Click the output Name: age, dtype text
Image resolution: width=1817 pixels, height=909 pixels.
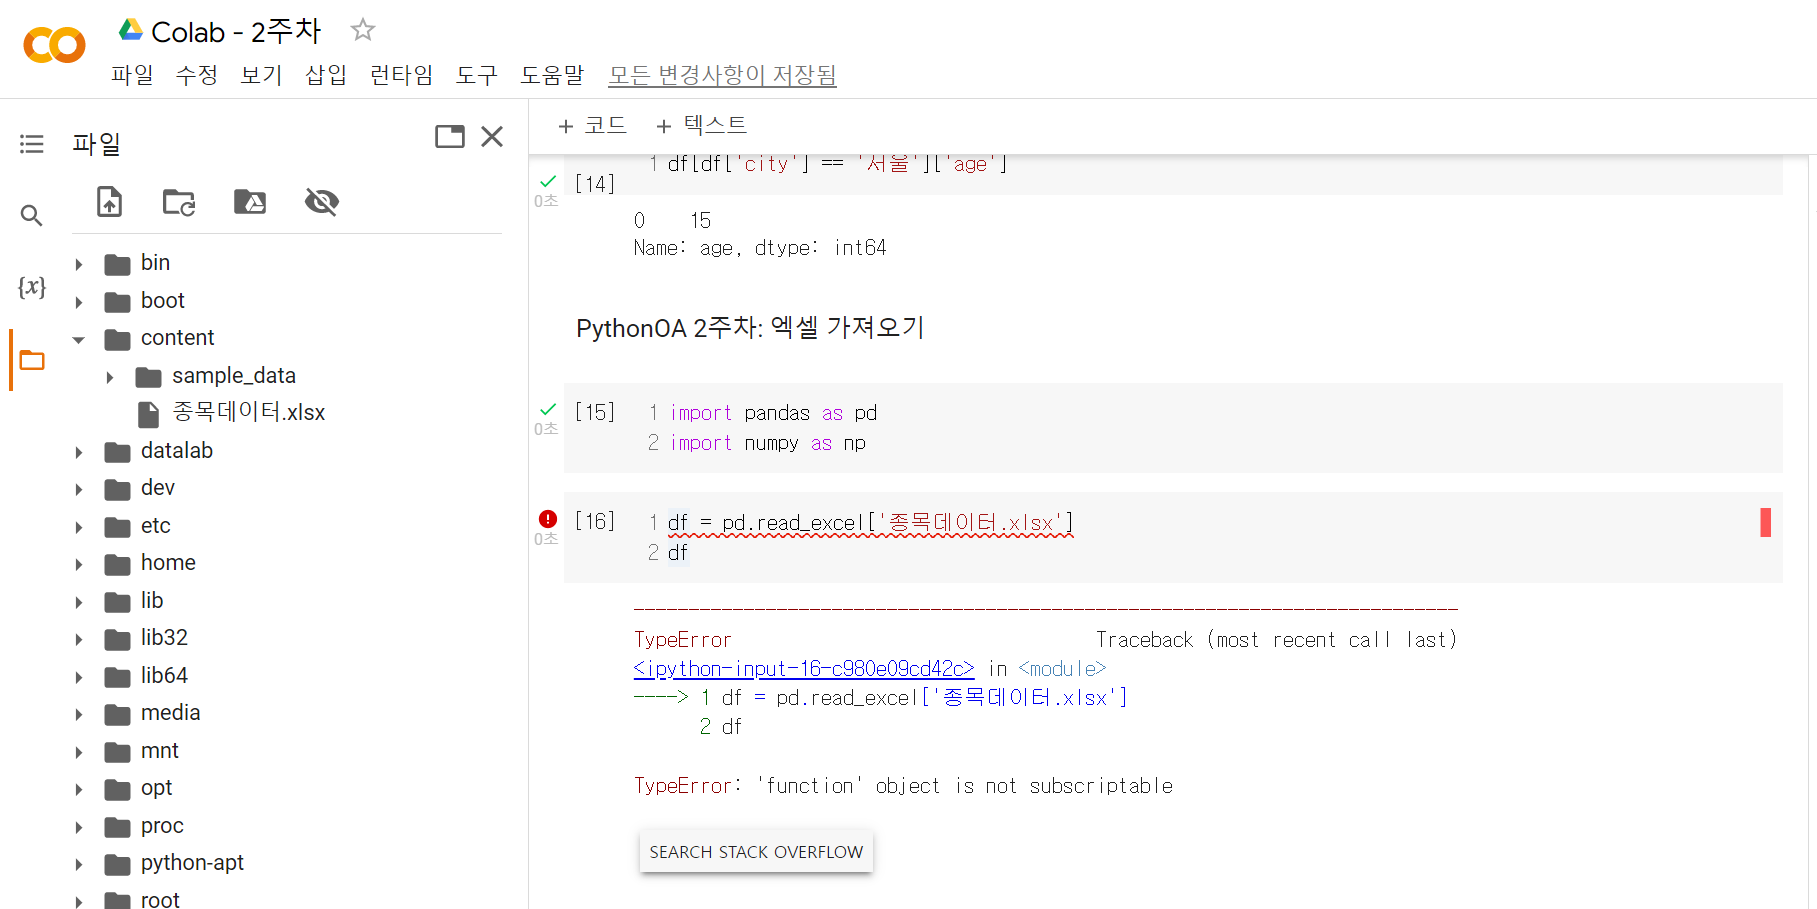[760, 248]
